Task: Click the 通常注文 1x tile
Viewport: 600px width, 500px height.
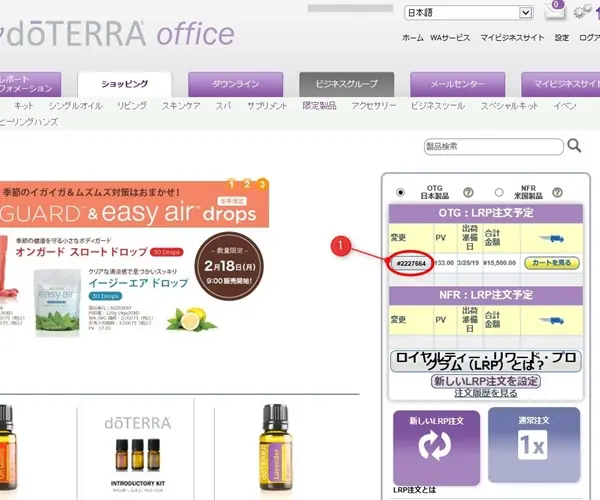Action: point(534,445)
